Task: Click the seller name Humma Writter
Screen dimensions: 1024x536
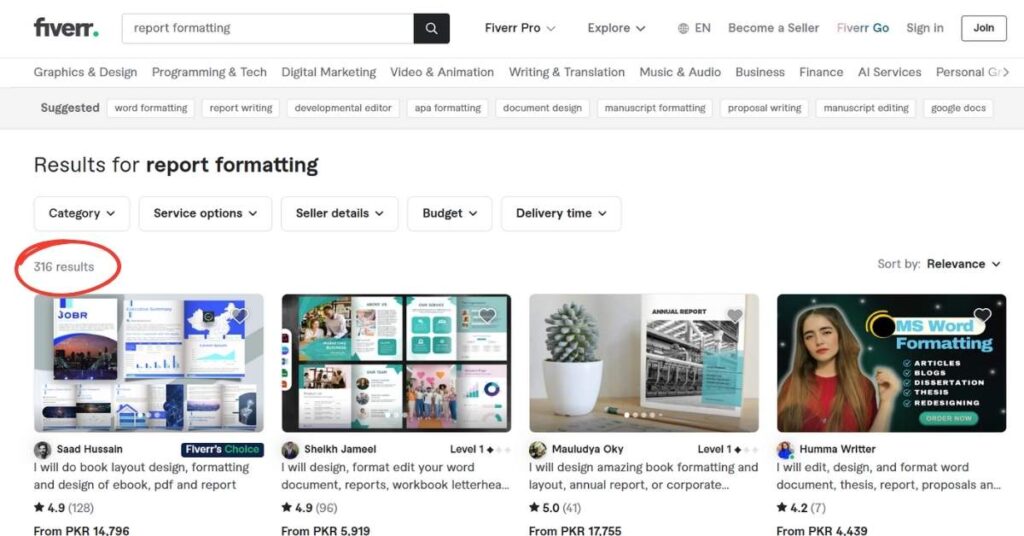Action: click(837, 449)
